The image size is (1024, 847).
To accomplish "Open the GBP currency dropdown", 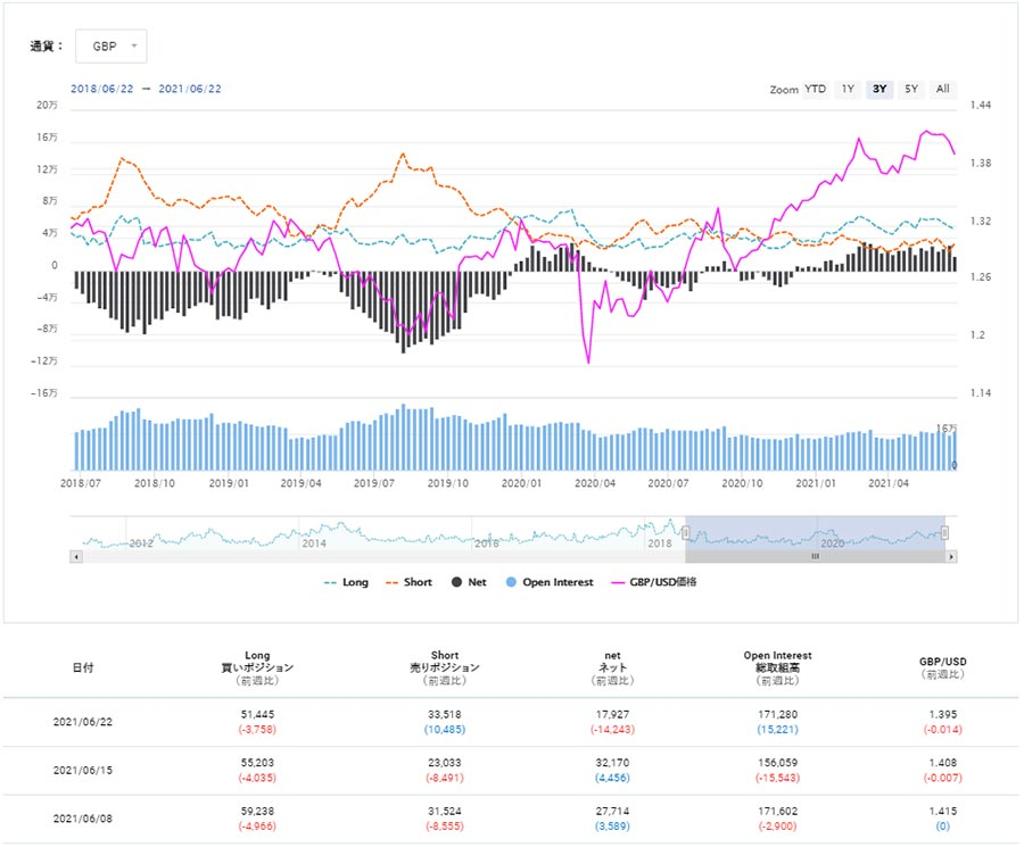I will (x=111, y=46).
